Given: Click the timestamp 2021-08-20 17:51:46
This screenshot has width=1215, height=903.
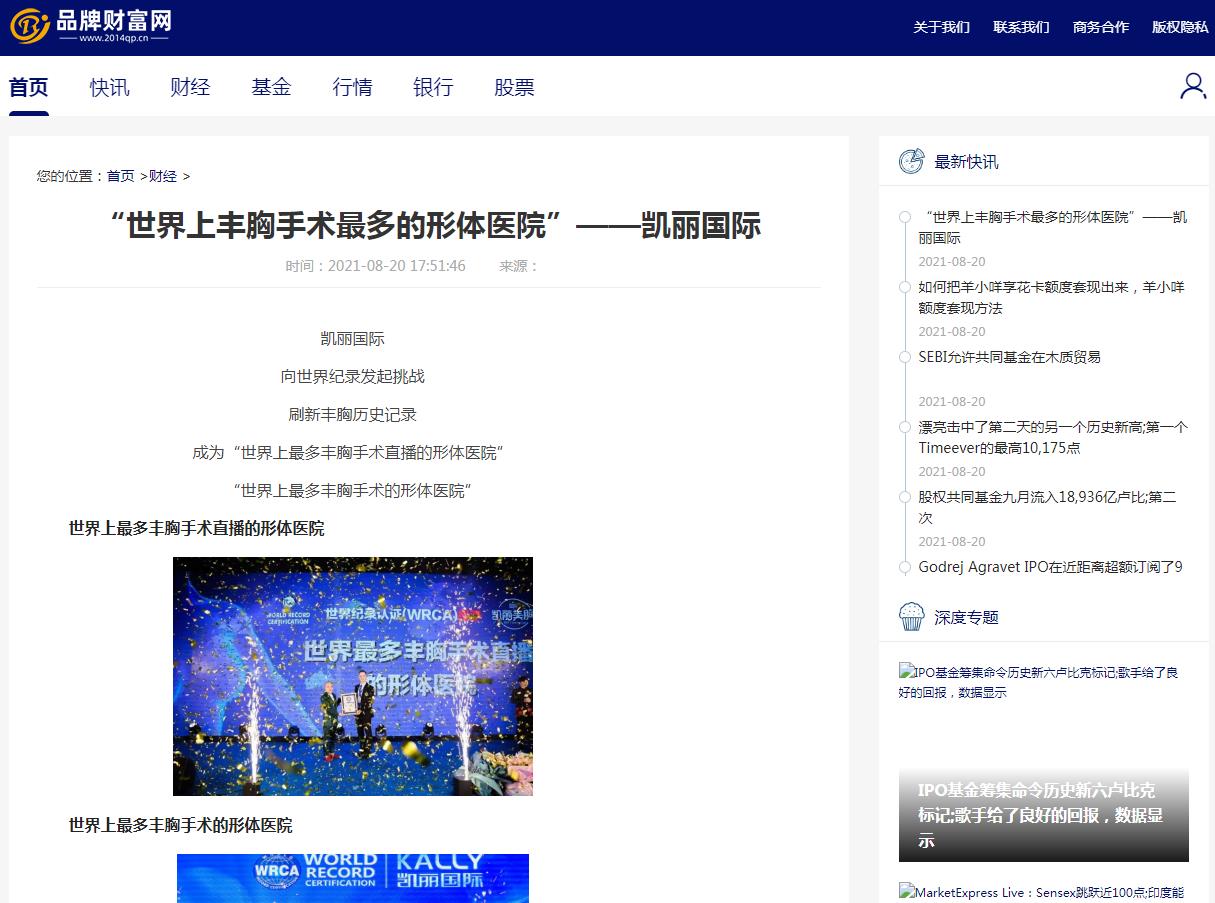Looking at the screenshot, I should [x=396, y=266].
